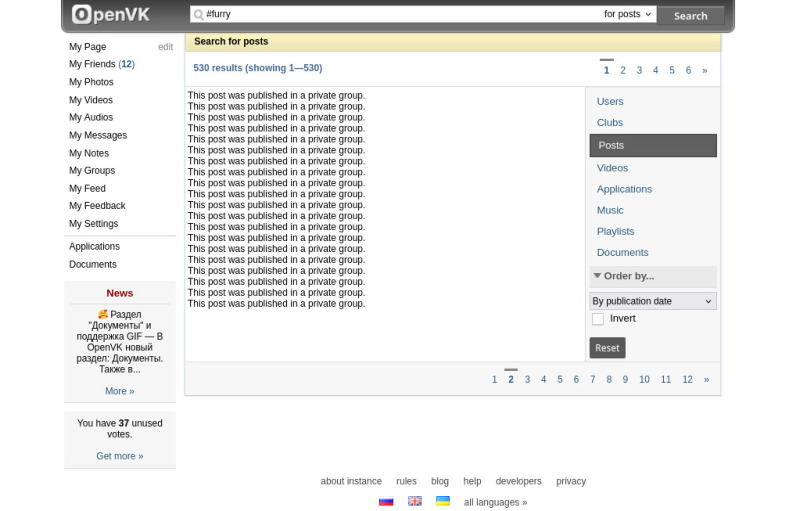
Task: Switch search to Videos
Action: click(612, 168)
